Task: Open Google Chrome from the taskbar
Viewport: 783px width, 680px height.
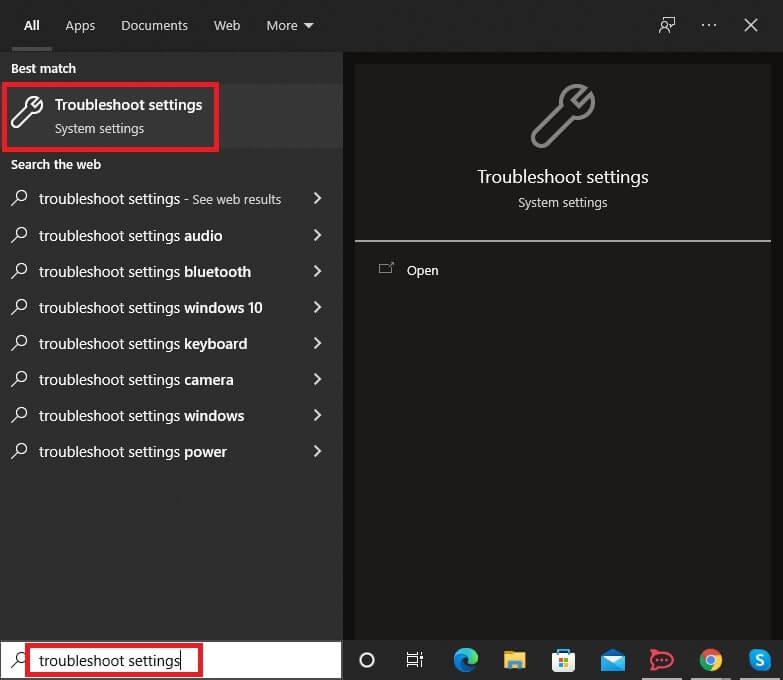Action: 711,660
